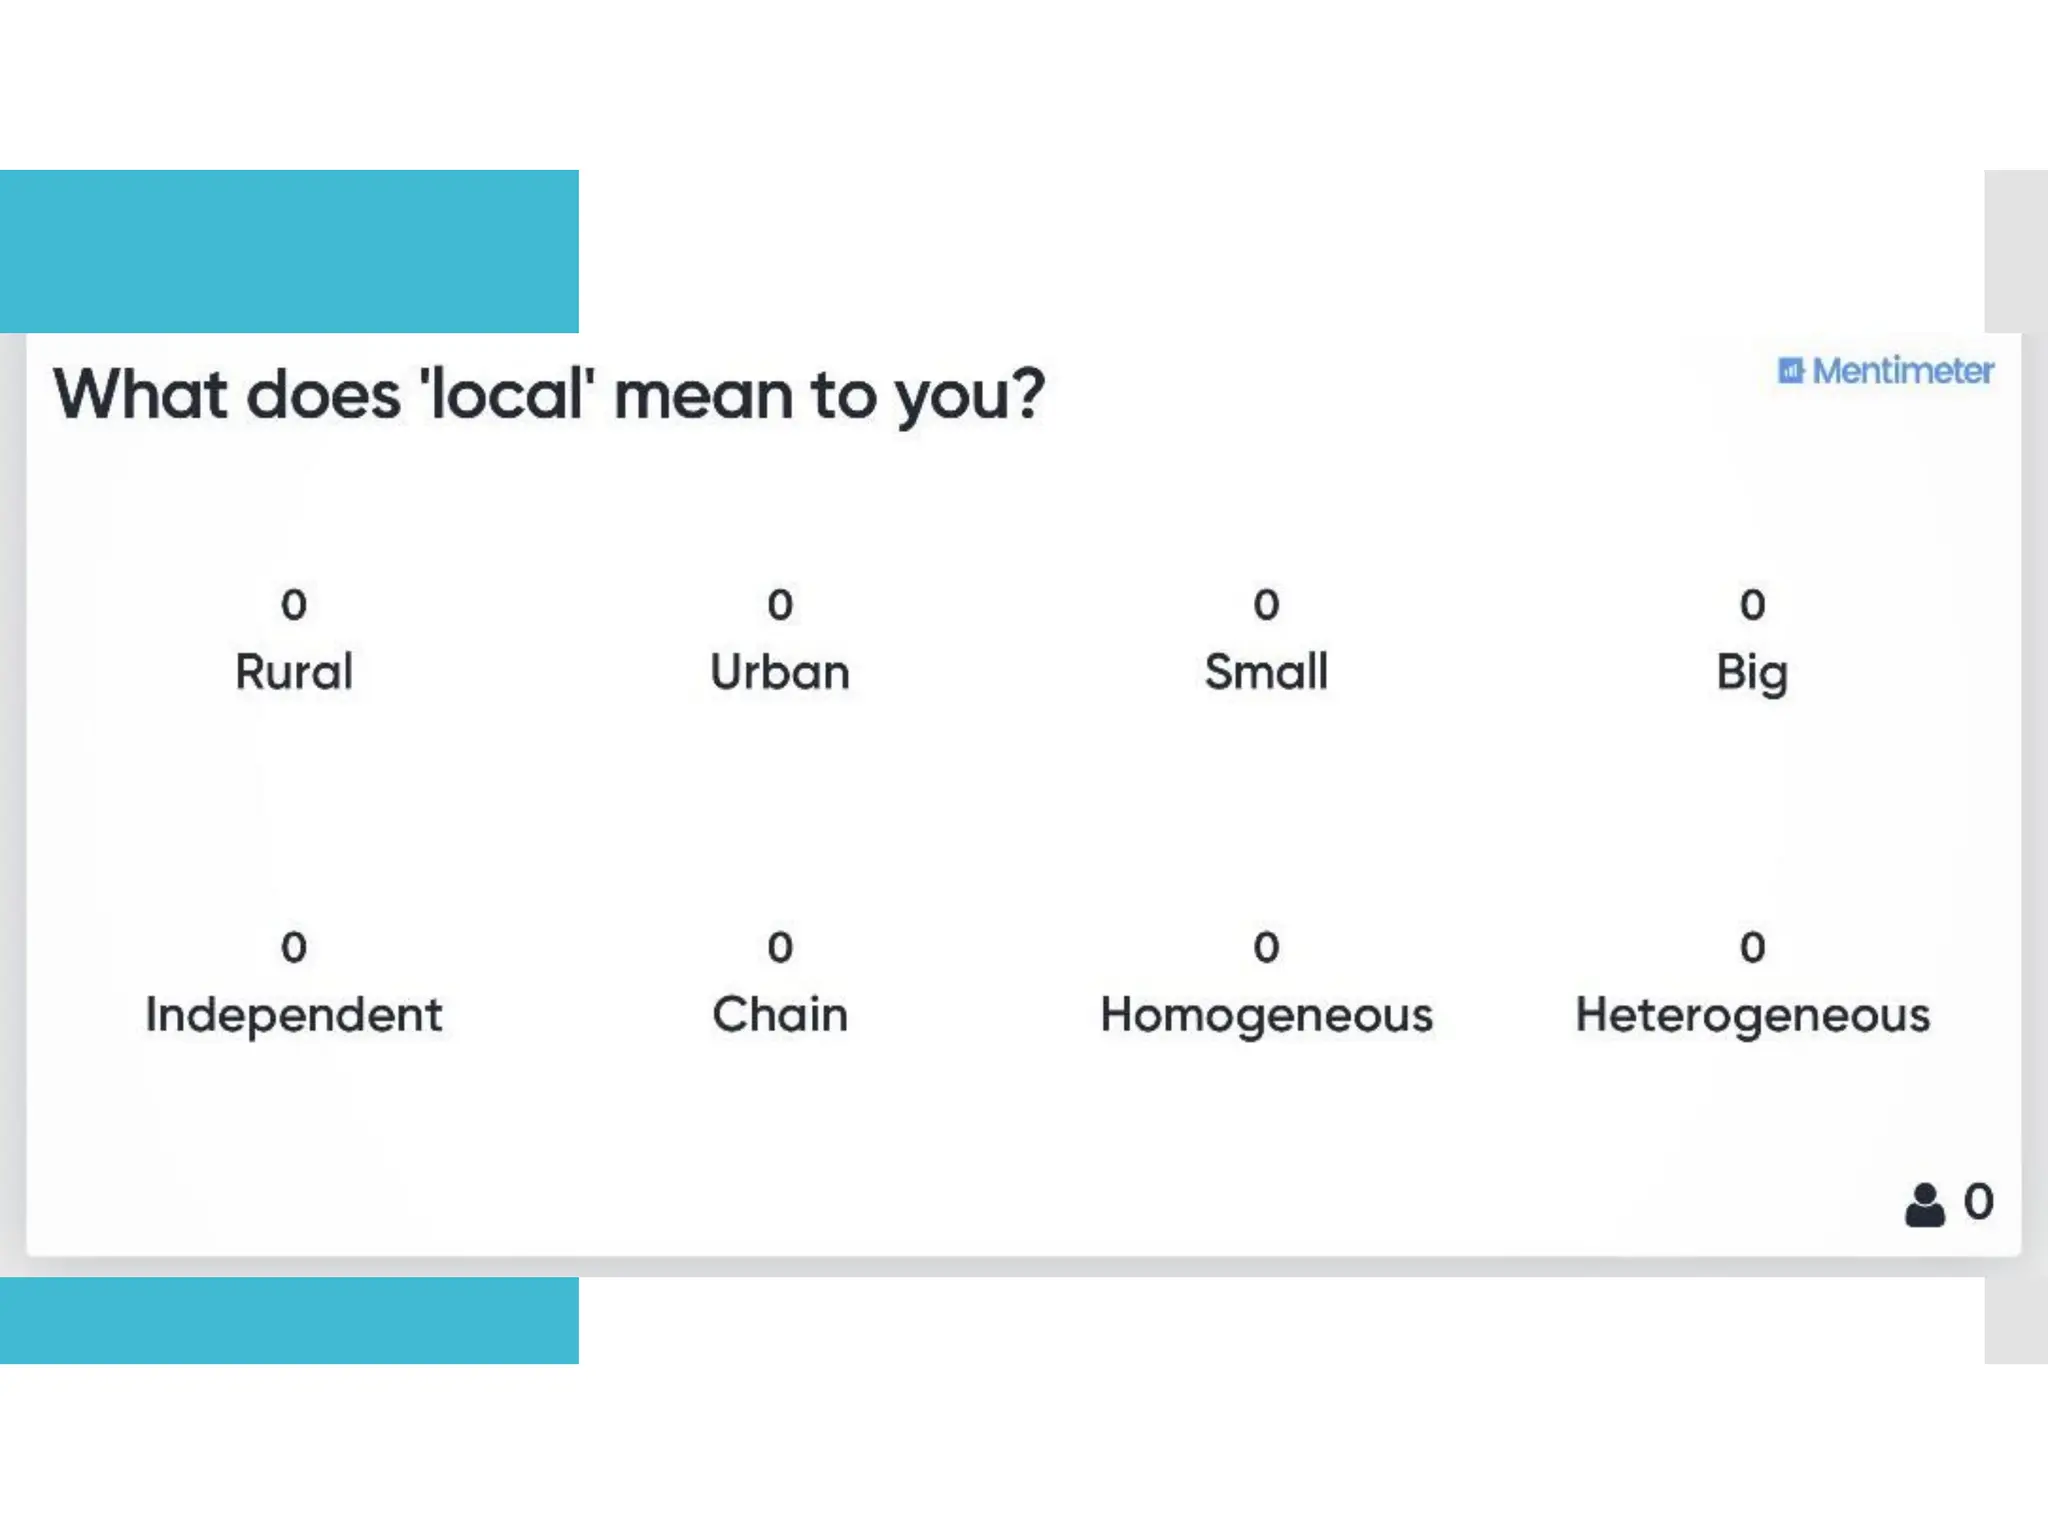Select the Urban option label
The width and height of the screenshot is (2048, 1536).
click(780, 672)
